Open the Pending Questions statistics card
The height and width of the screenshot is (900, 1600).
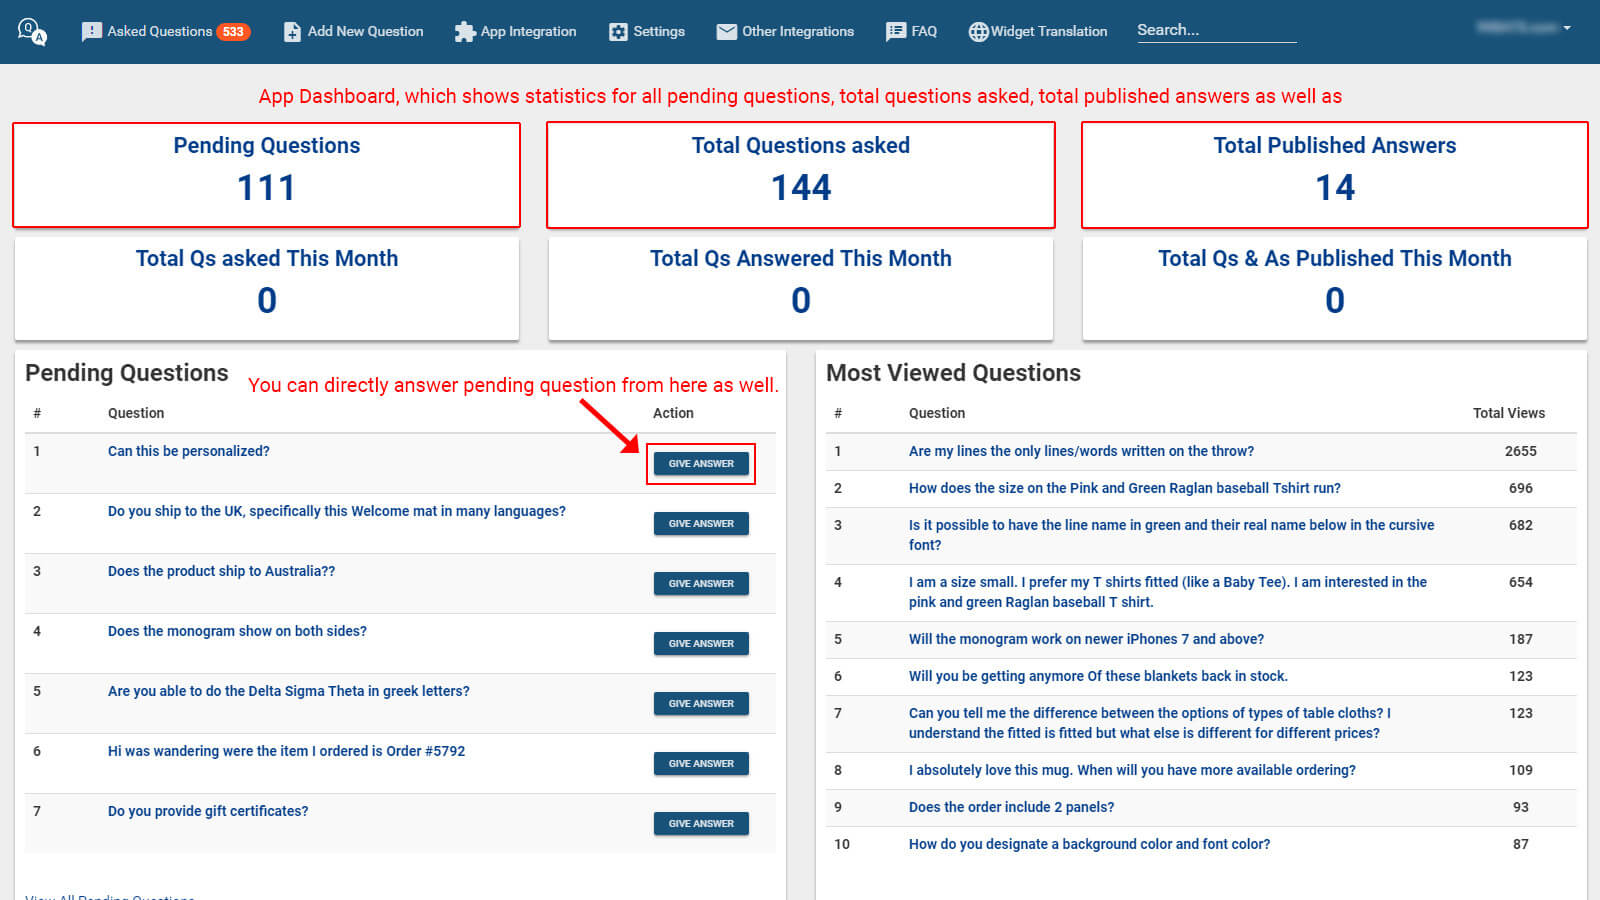[266, 175]
